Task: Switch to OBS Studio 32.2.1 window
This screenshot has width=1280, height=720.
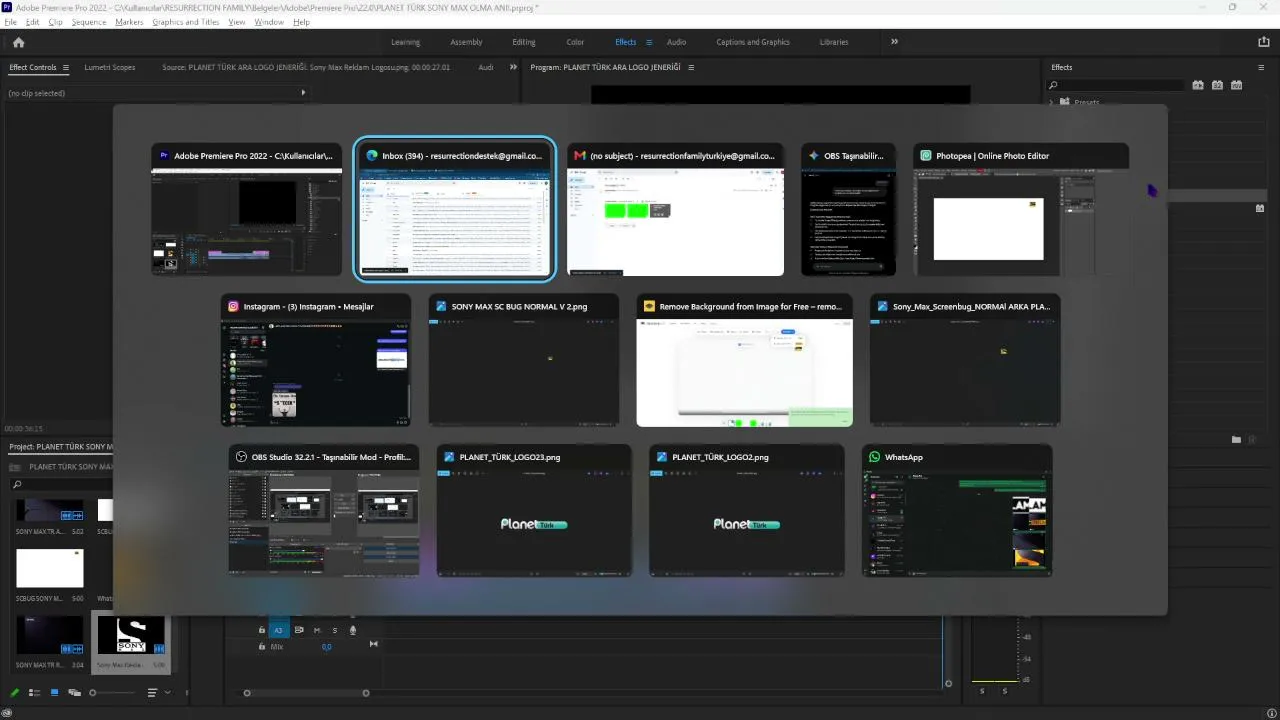Action: tap(324, 510)
